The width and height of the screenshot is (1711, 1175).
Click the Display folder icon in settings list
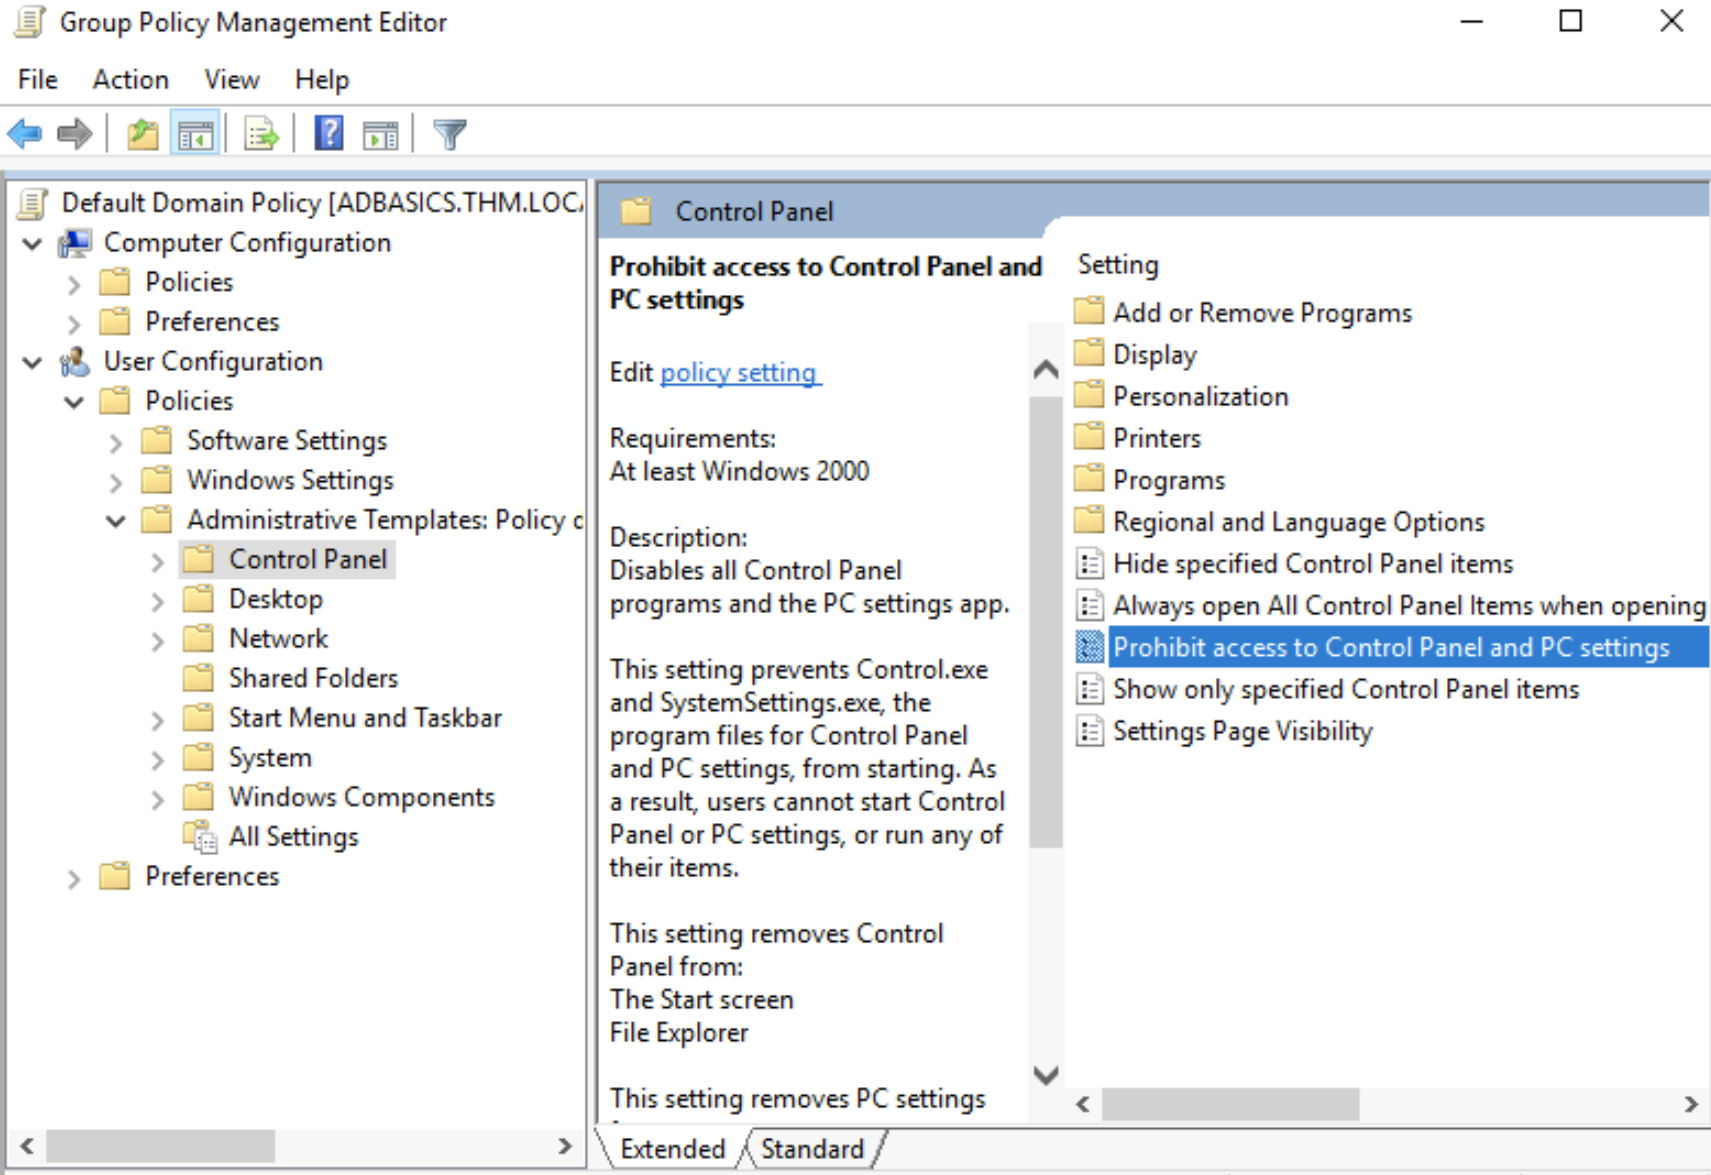tap(1089, 353)
